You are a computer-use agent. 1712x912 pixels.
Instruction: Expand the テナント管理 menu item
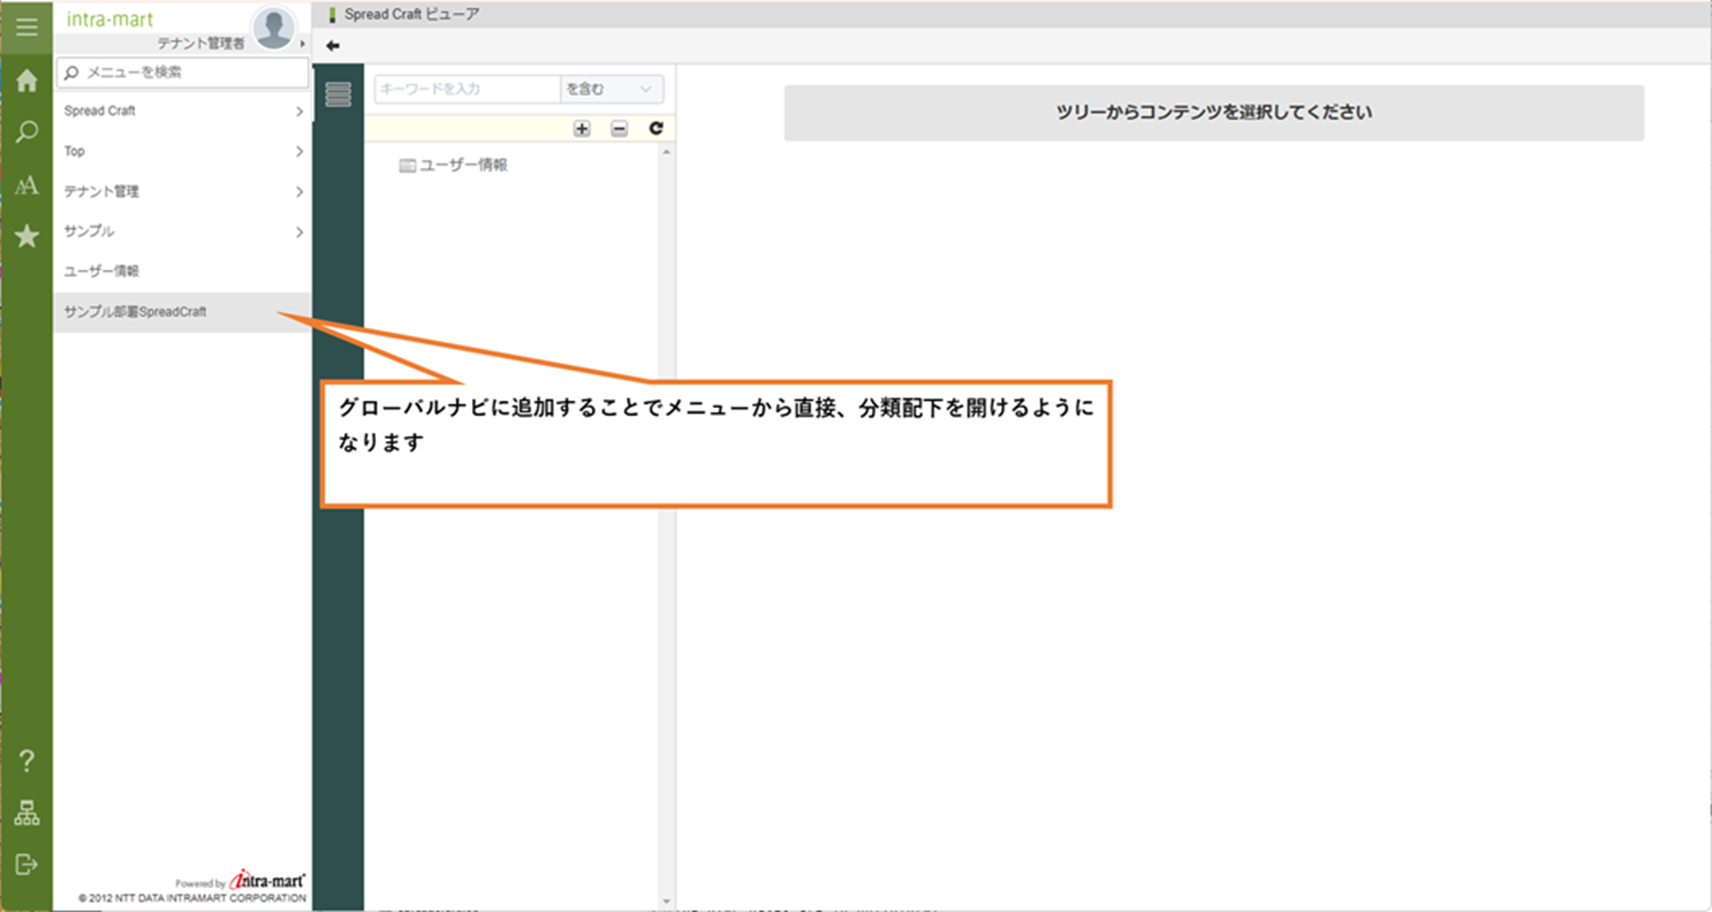tap(183, 191)
